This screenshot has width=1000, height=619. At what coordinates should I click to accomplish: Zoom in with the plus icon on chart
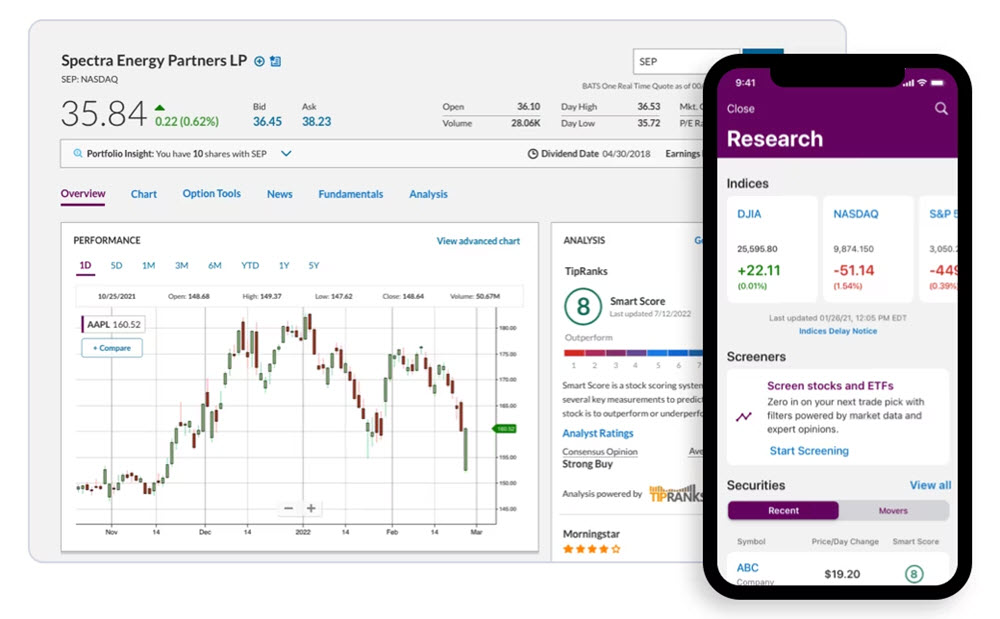point(311,509)
